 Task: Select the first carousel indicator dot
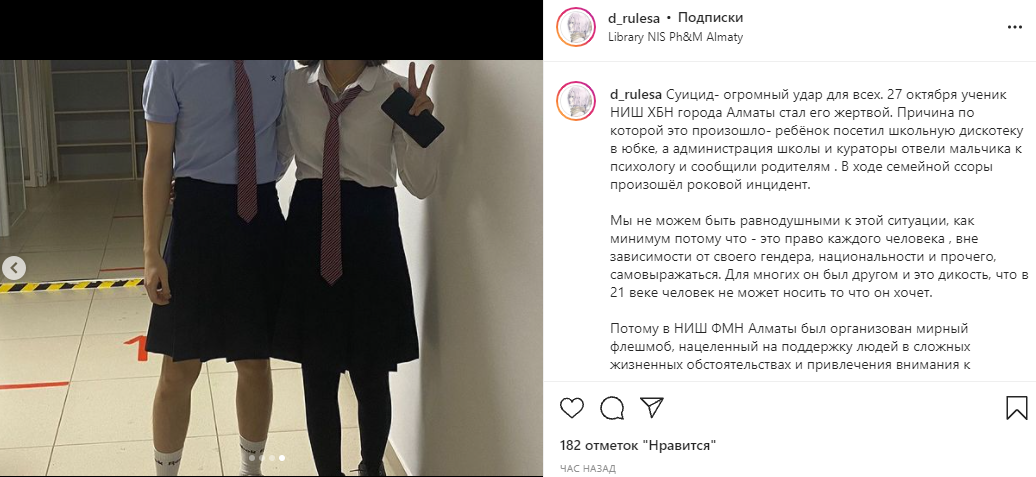point(251,457)
